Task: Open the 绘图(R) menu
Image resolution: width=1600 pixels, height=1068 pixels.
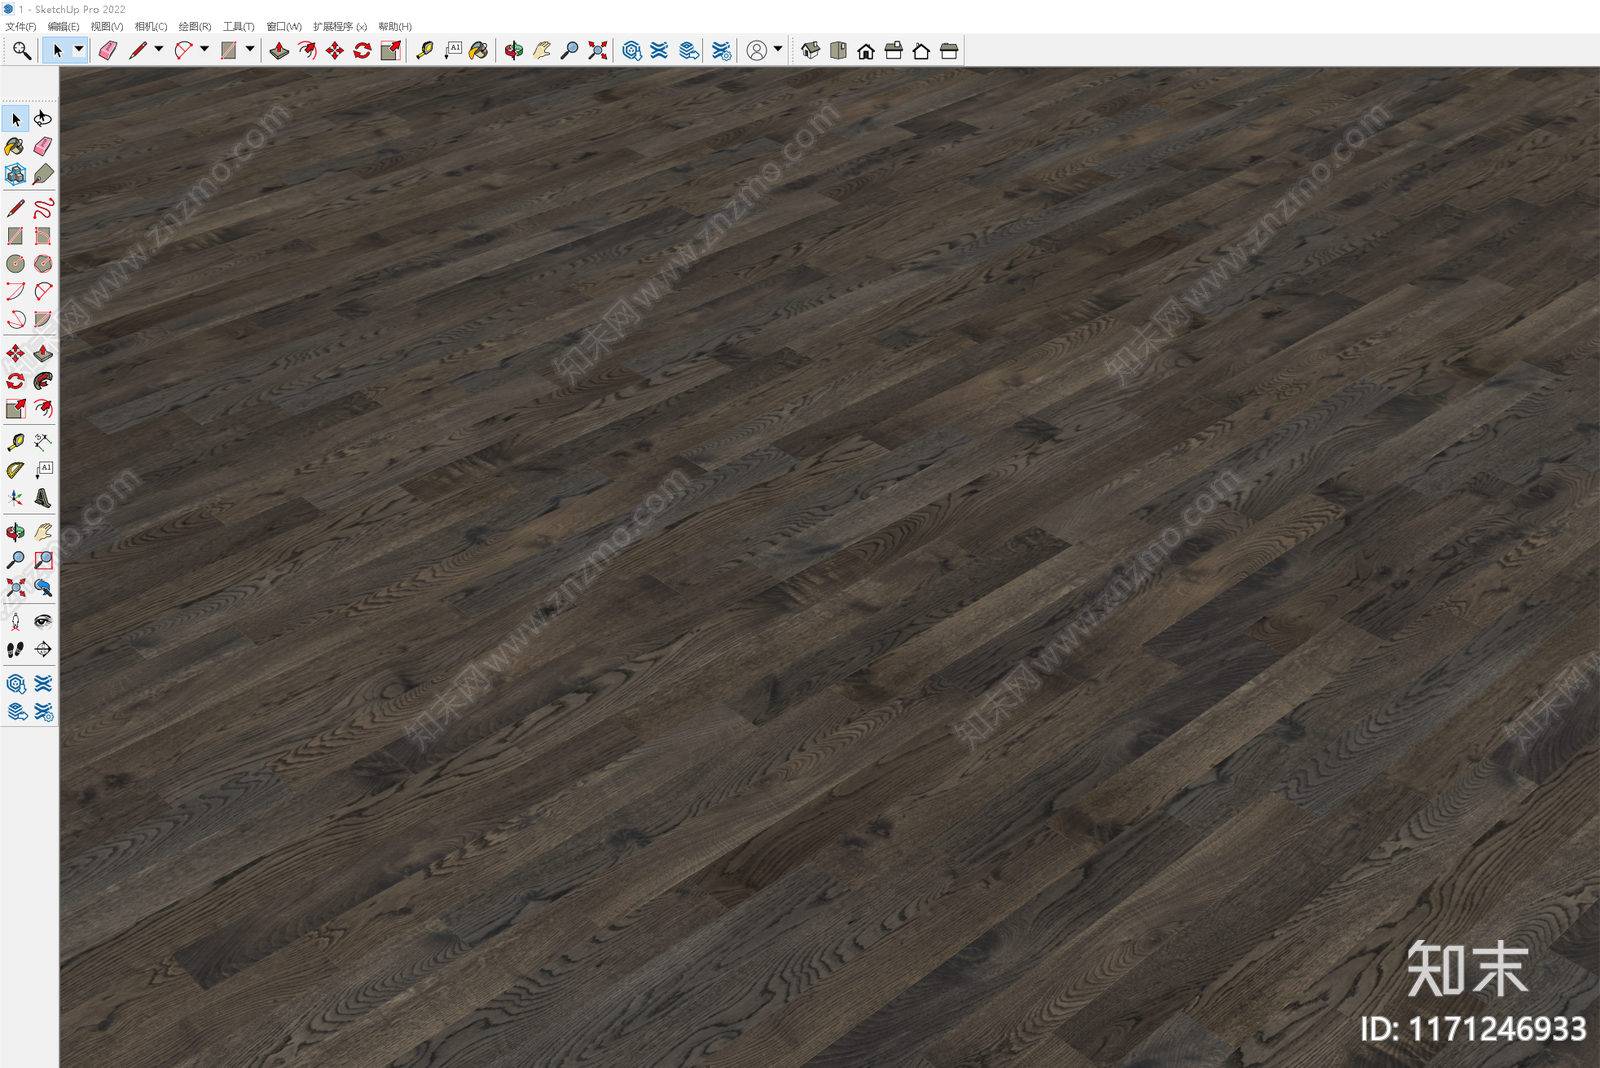Action: tap(195, 26)
